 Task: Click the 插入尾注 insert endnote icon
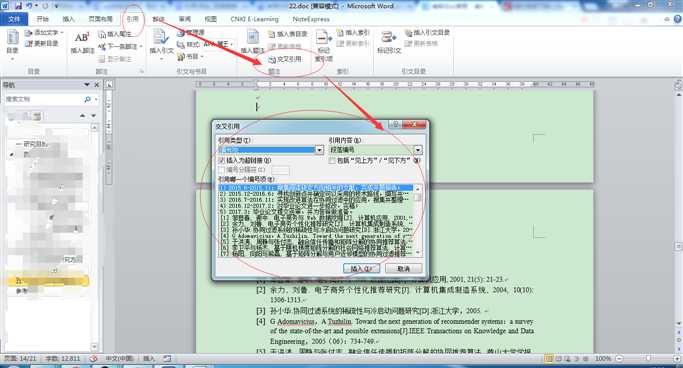click(x=102, y=34)
